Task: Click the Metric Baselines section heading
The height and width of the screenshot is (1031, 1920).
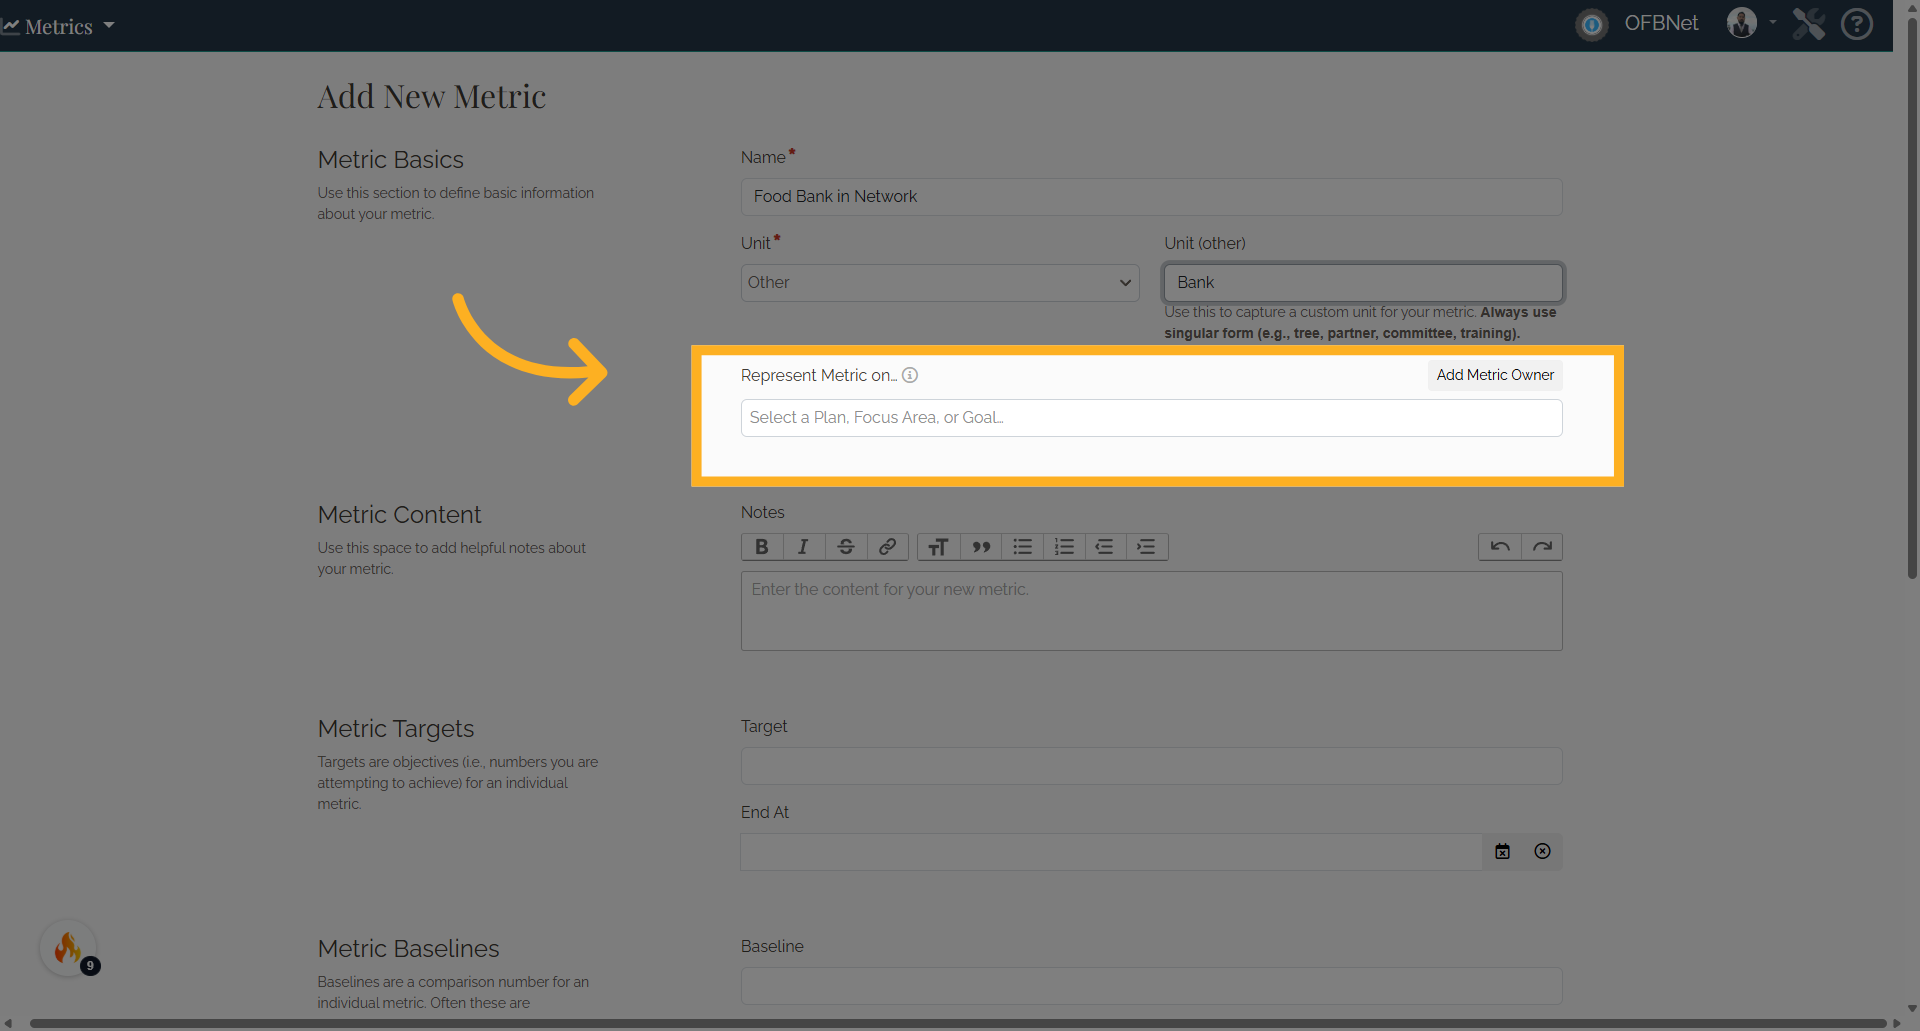Action: (x=408, y=949)
